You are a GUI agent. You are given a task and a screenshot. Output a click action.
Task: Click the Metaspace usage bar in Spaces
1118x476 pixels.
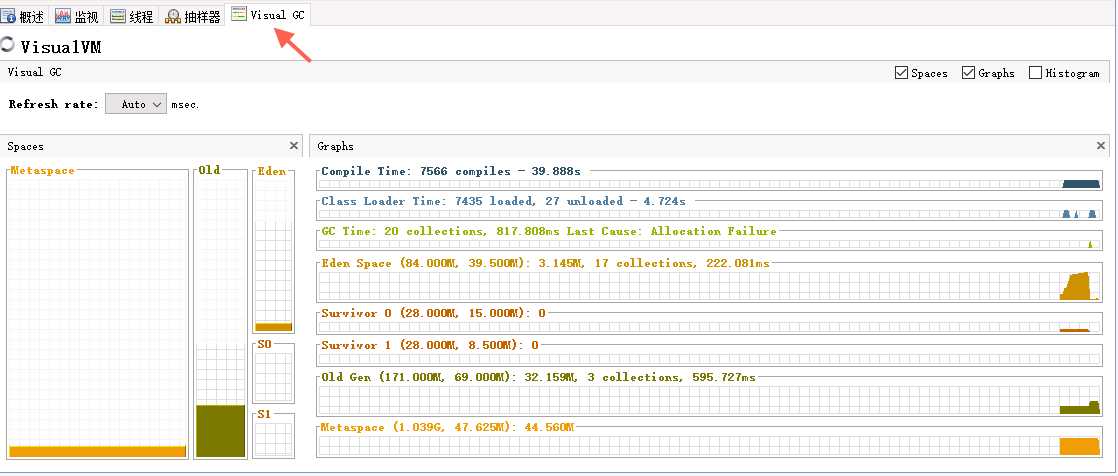click(98, 451)
